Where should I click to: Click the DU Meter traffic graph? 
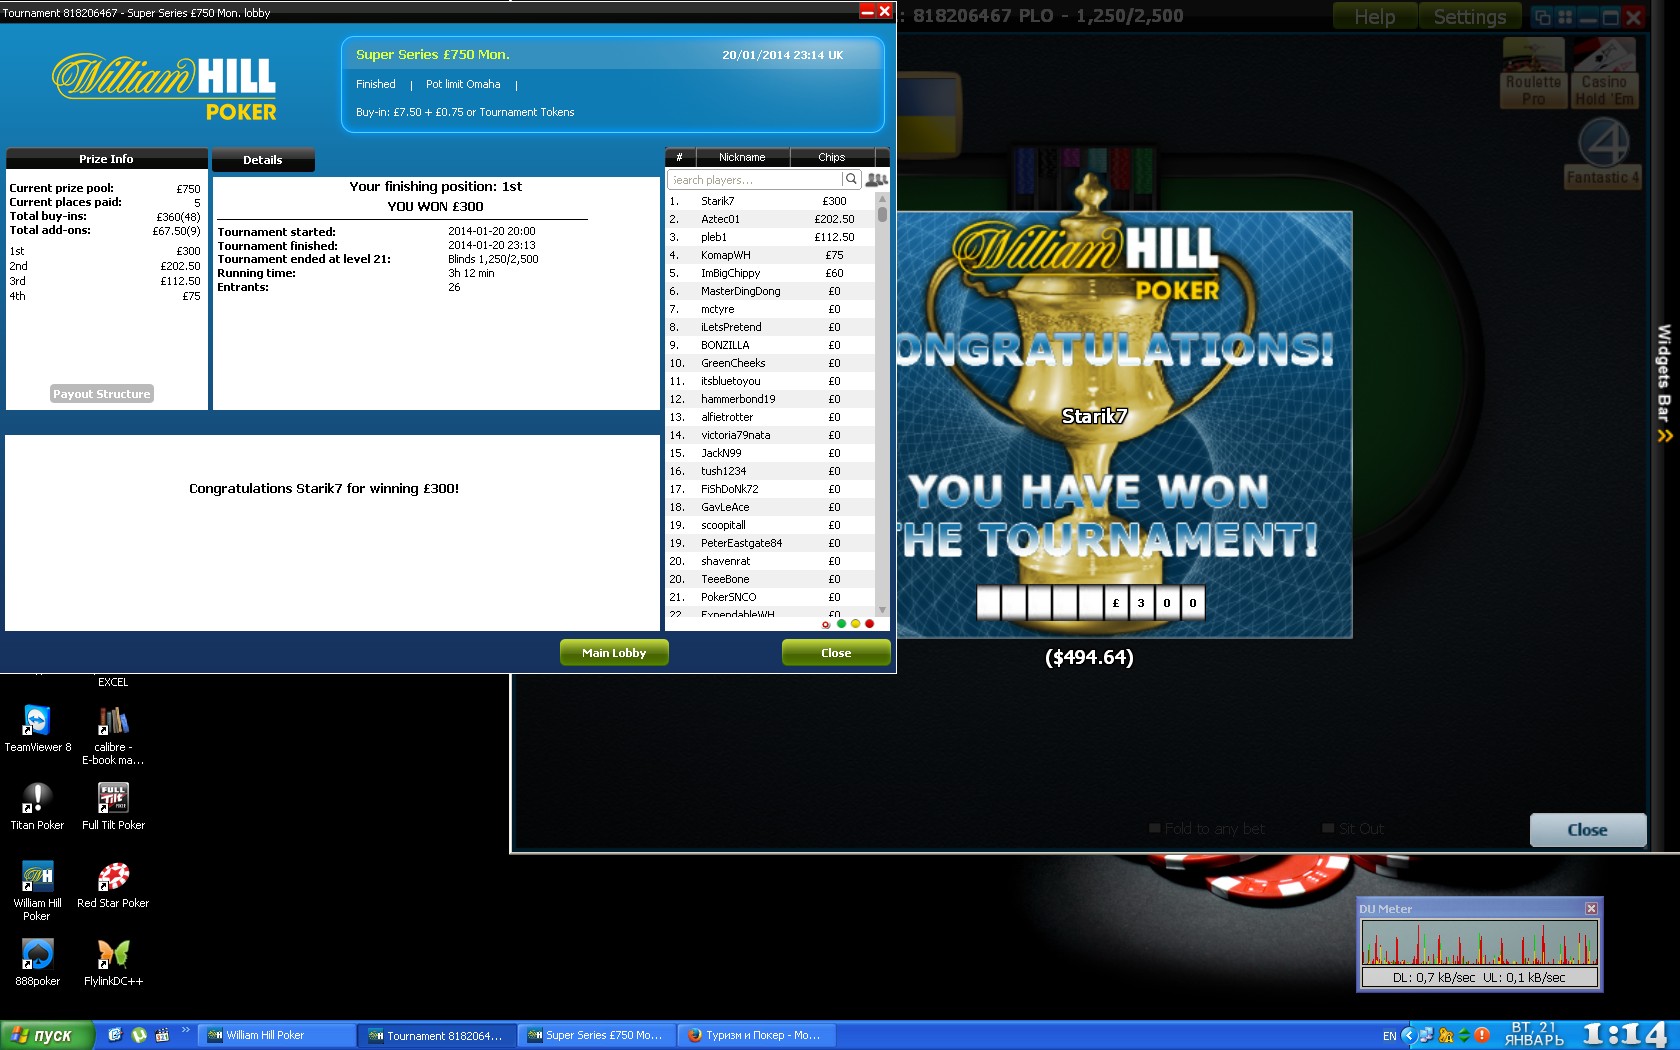click(1480, 942)
